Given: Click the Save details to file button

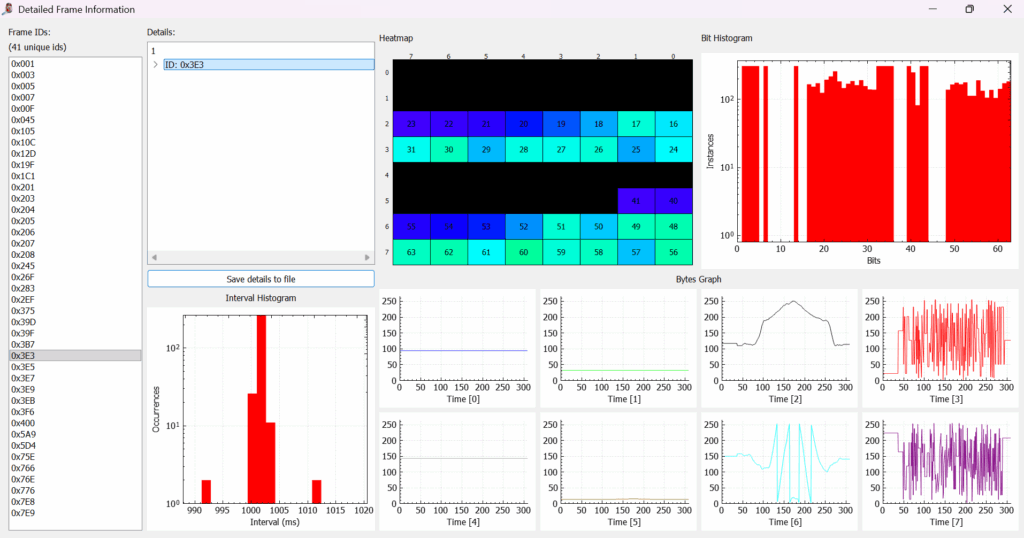Looking at the screenshot, I should (x=261, y=279).
